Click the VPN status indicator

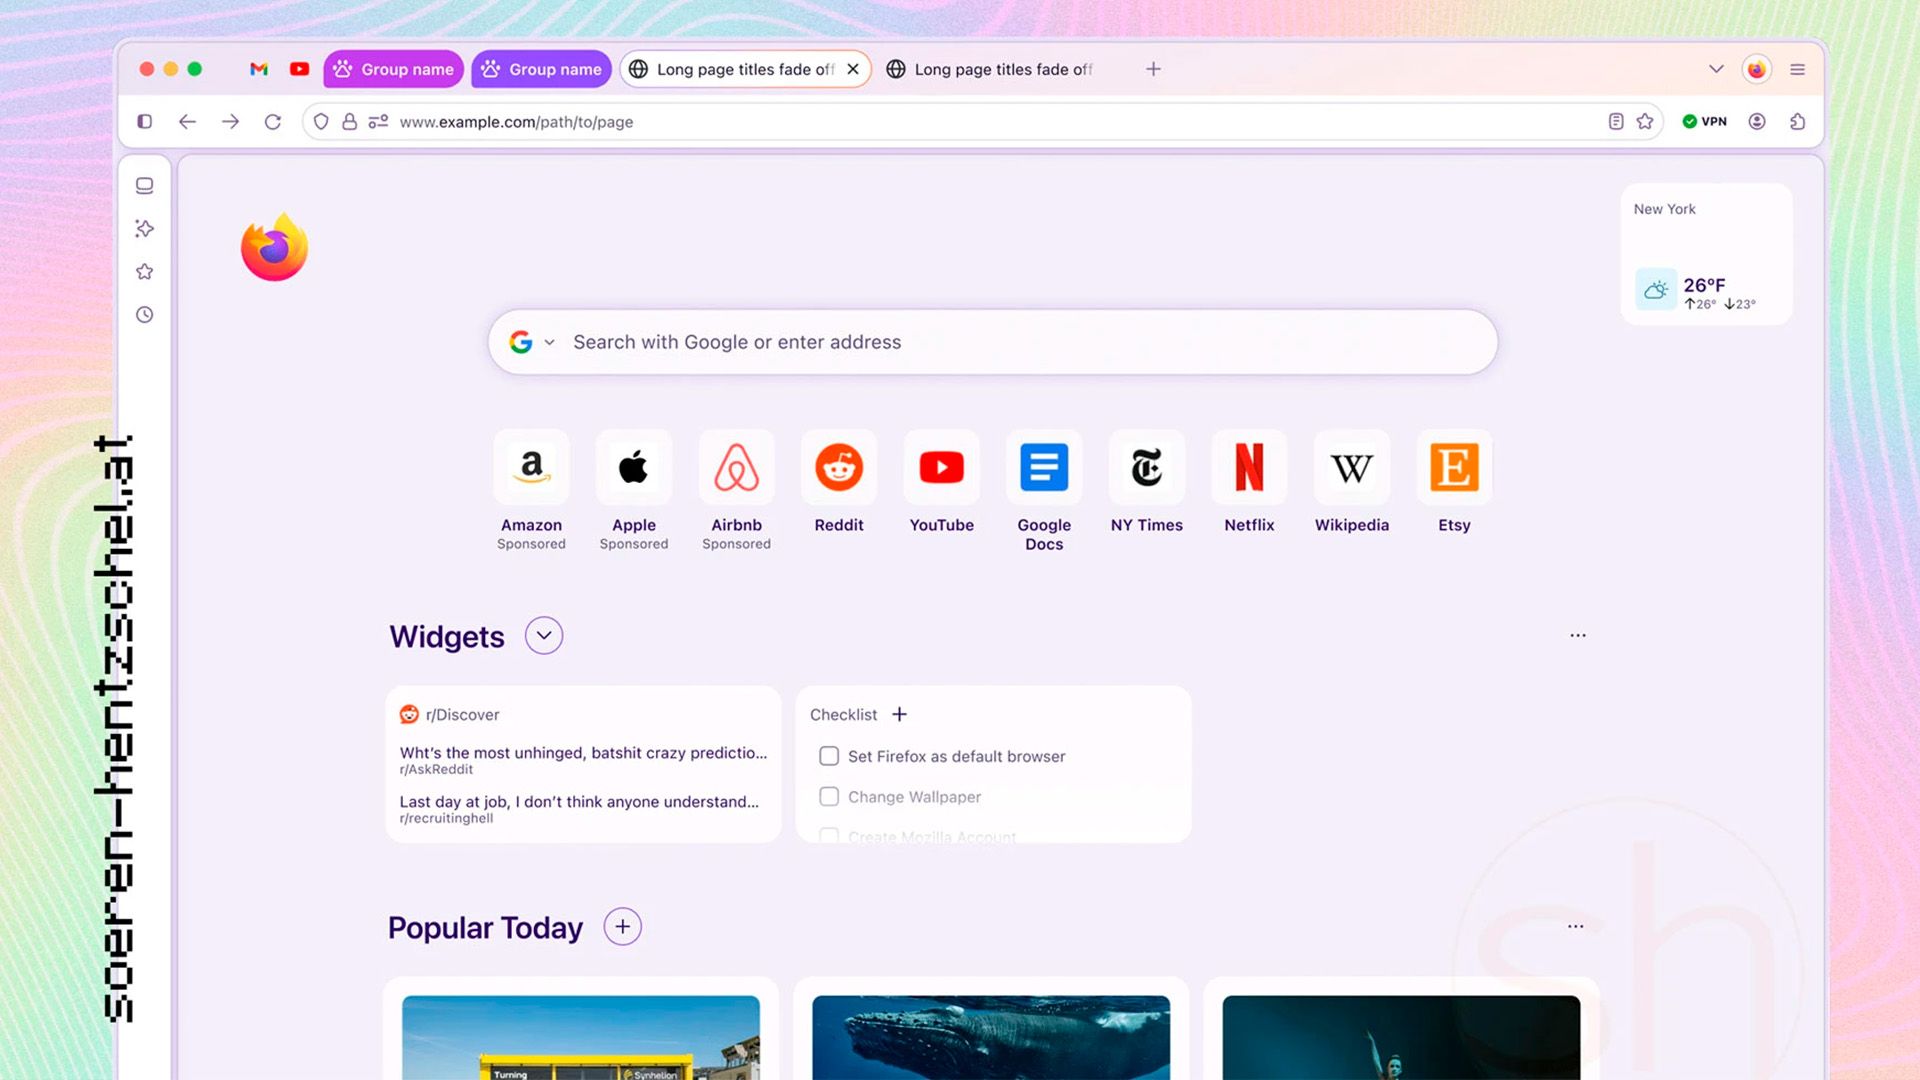click(1705, 122)
